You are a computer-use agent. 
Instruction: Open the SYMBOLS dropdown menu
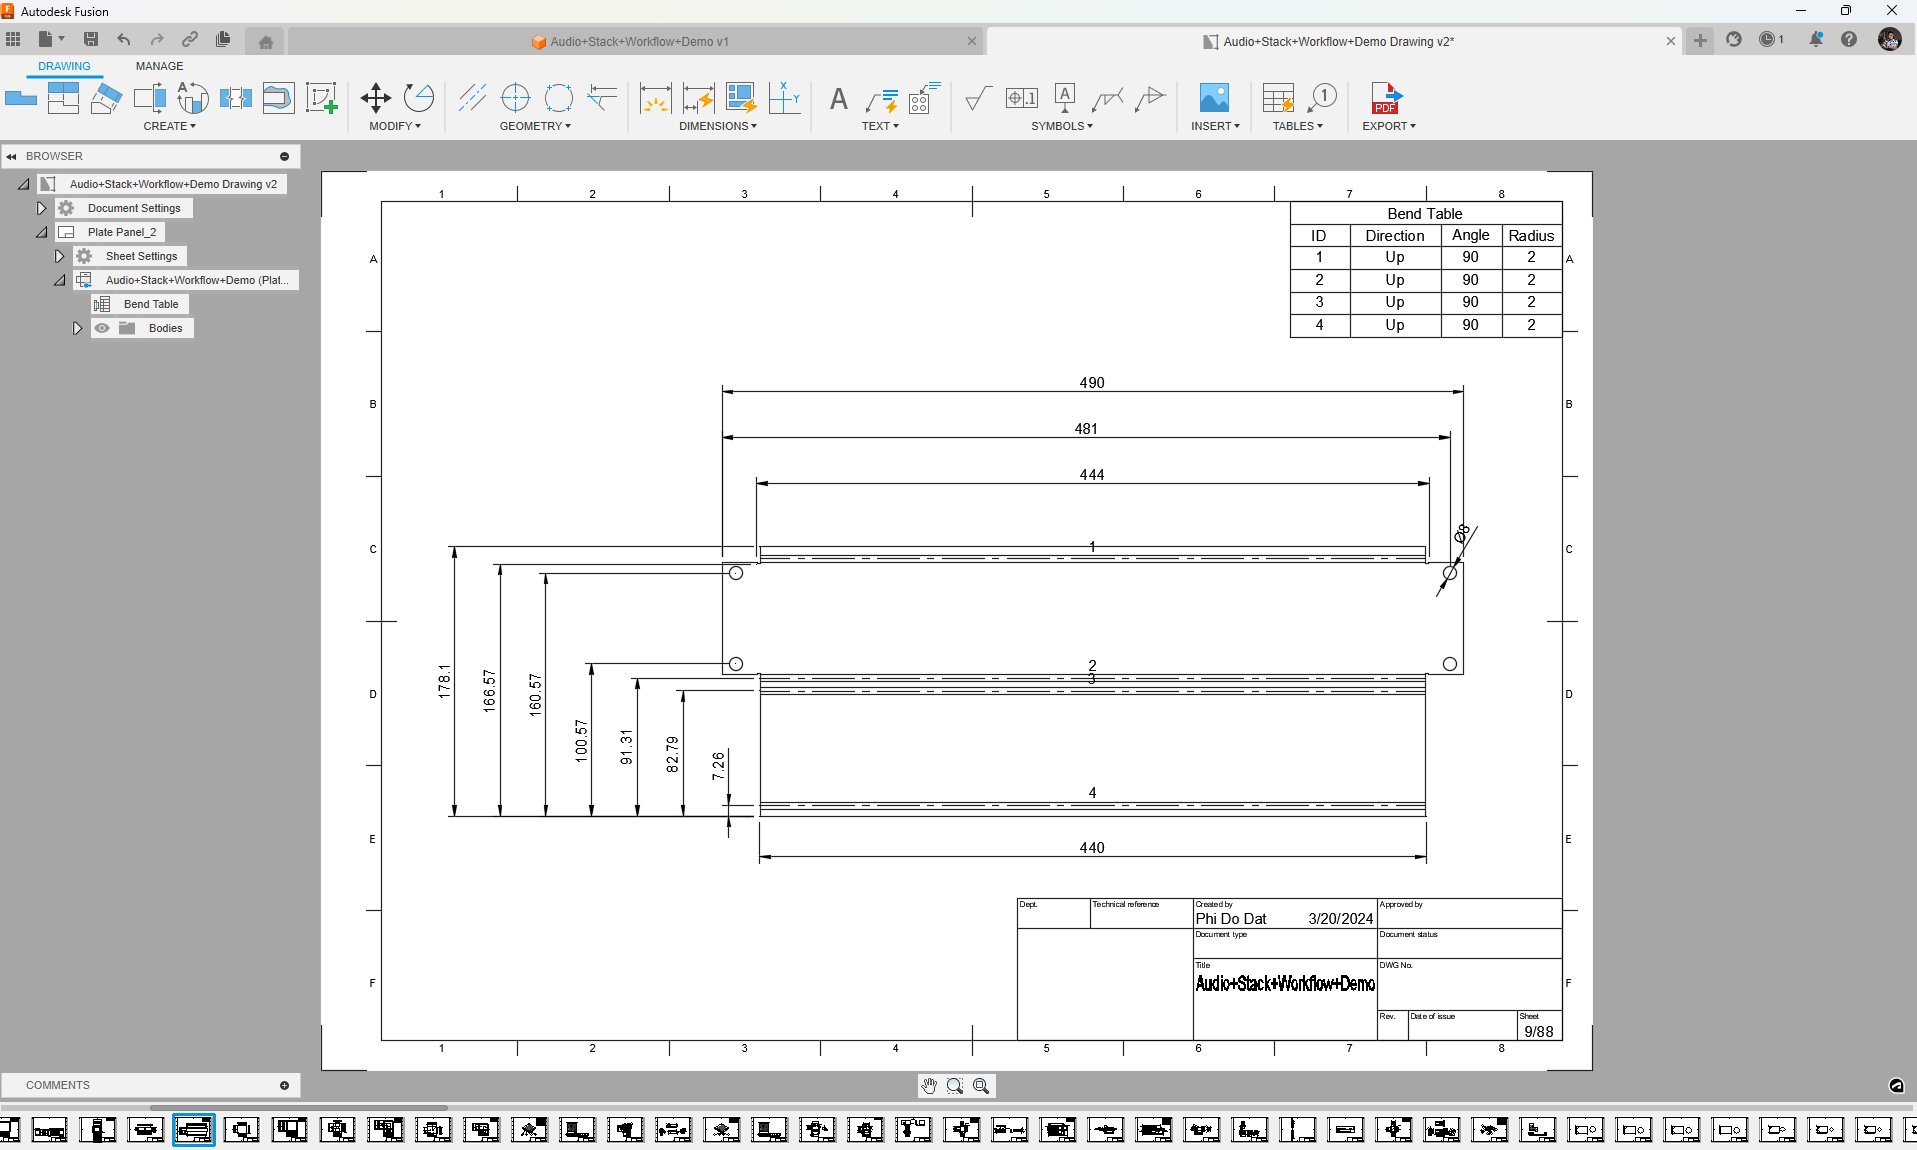(x=1061, y=126)
